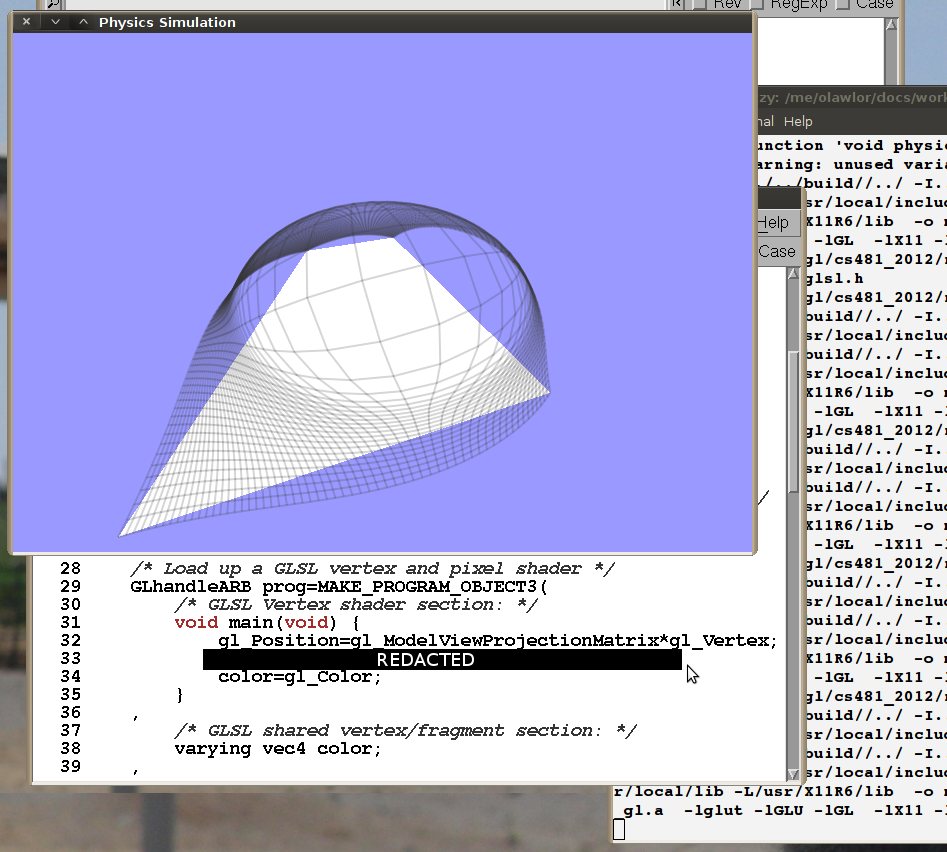Click the terminal cursor block at the prompt
Screen dimensions: 947x852
pyautogui.click(x=619, y=829)
